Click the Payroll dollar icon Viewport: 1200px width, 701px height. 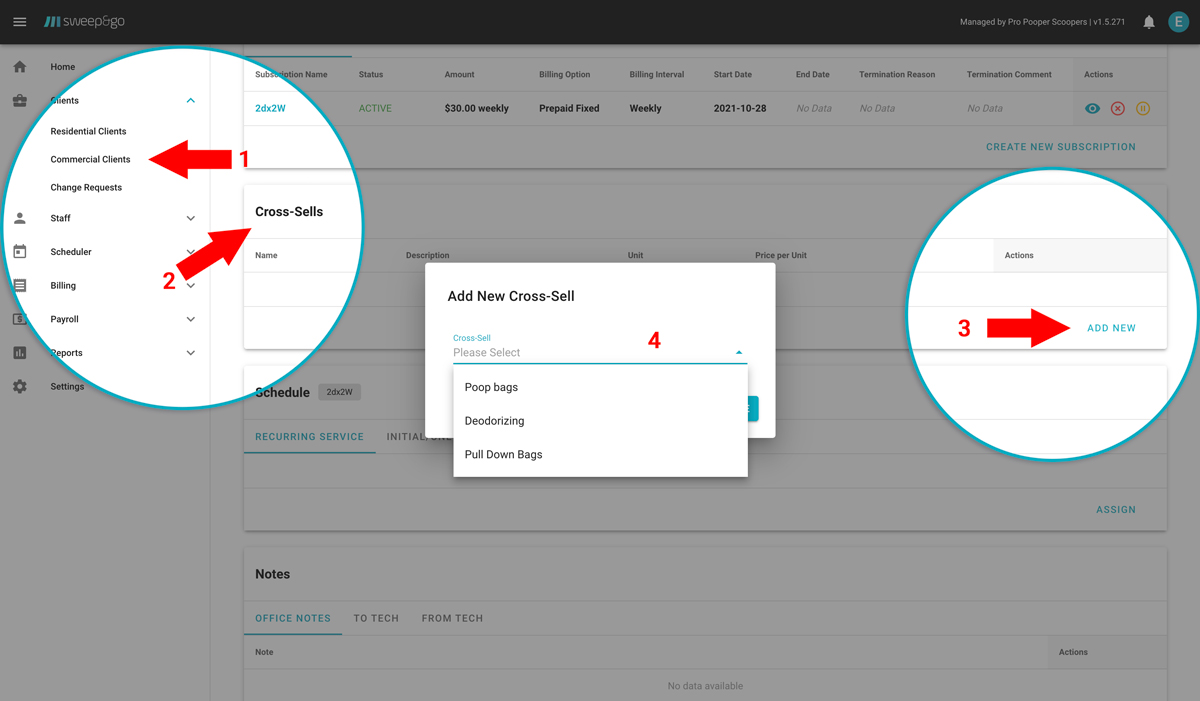pyautogui.click(x=20, y=318)
